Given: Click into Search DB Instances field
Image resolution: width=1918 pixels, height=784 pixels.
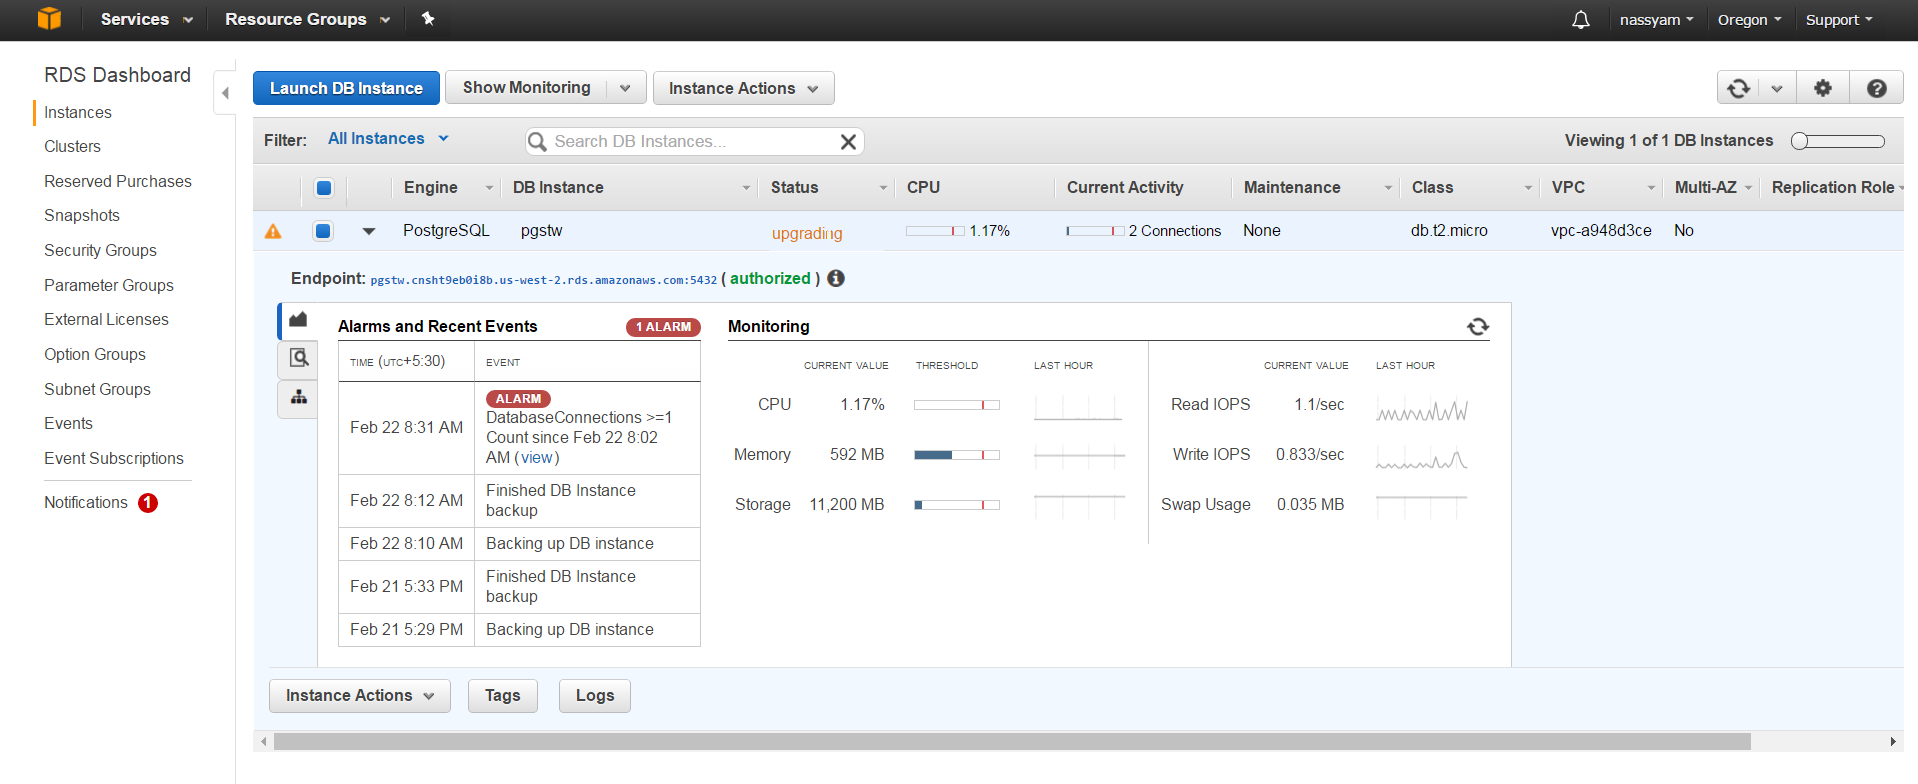Looking at the screenshot, I should 694,142.
